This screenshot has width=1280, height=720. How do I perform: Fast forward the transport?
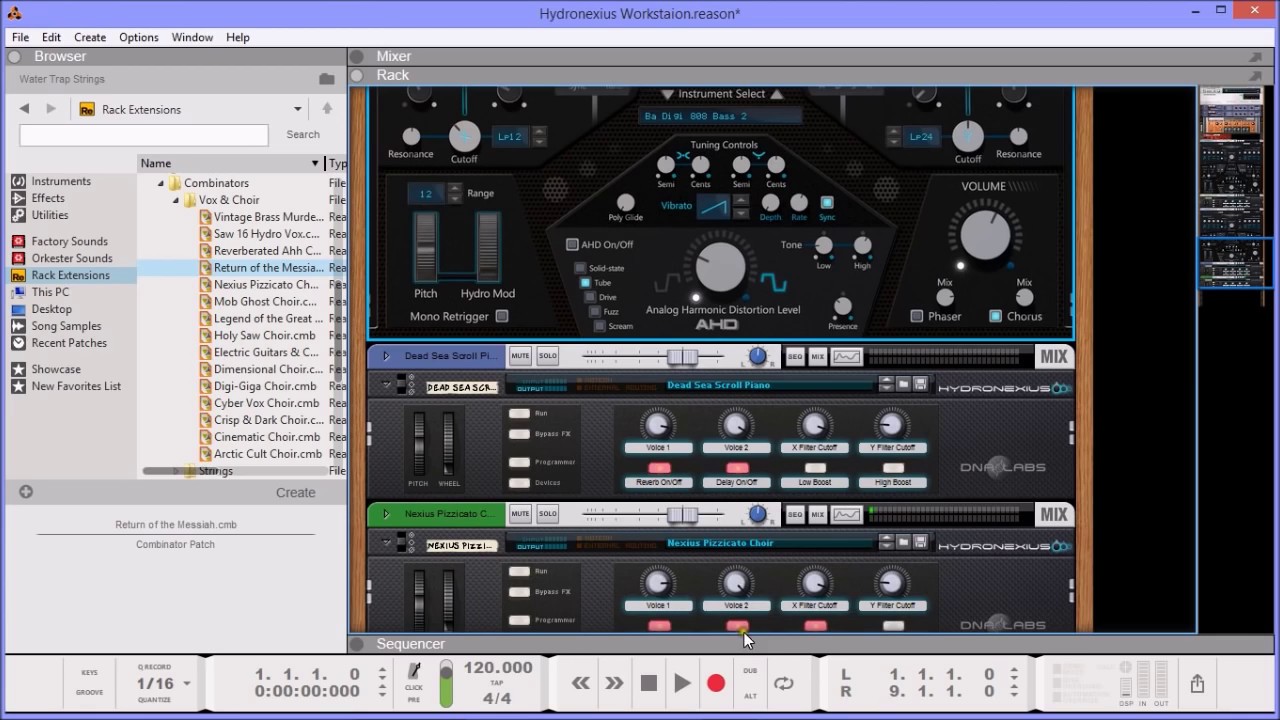tap(614, 683)
